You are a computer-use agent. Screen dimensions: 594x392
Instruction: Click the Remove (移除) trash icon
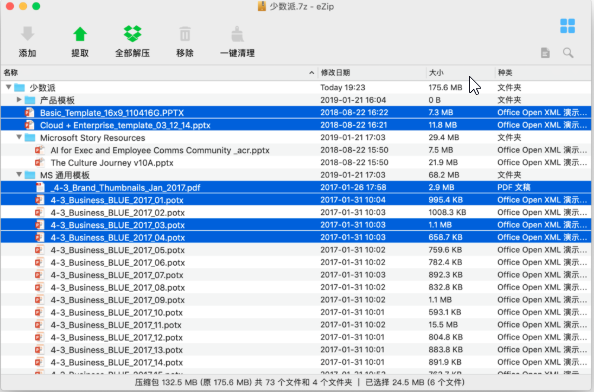[185, 34]
